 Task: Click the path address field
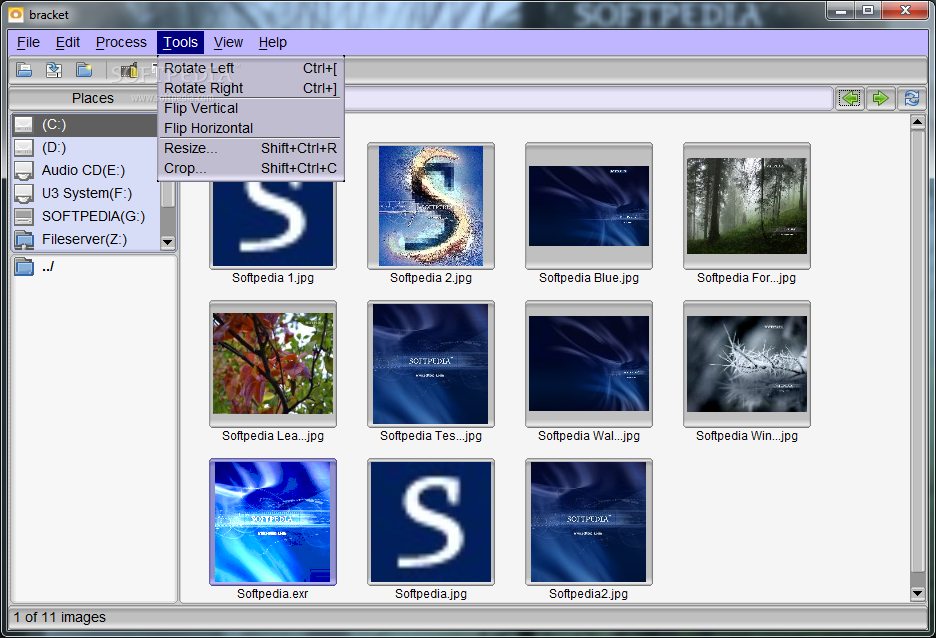point(588,98)
